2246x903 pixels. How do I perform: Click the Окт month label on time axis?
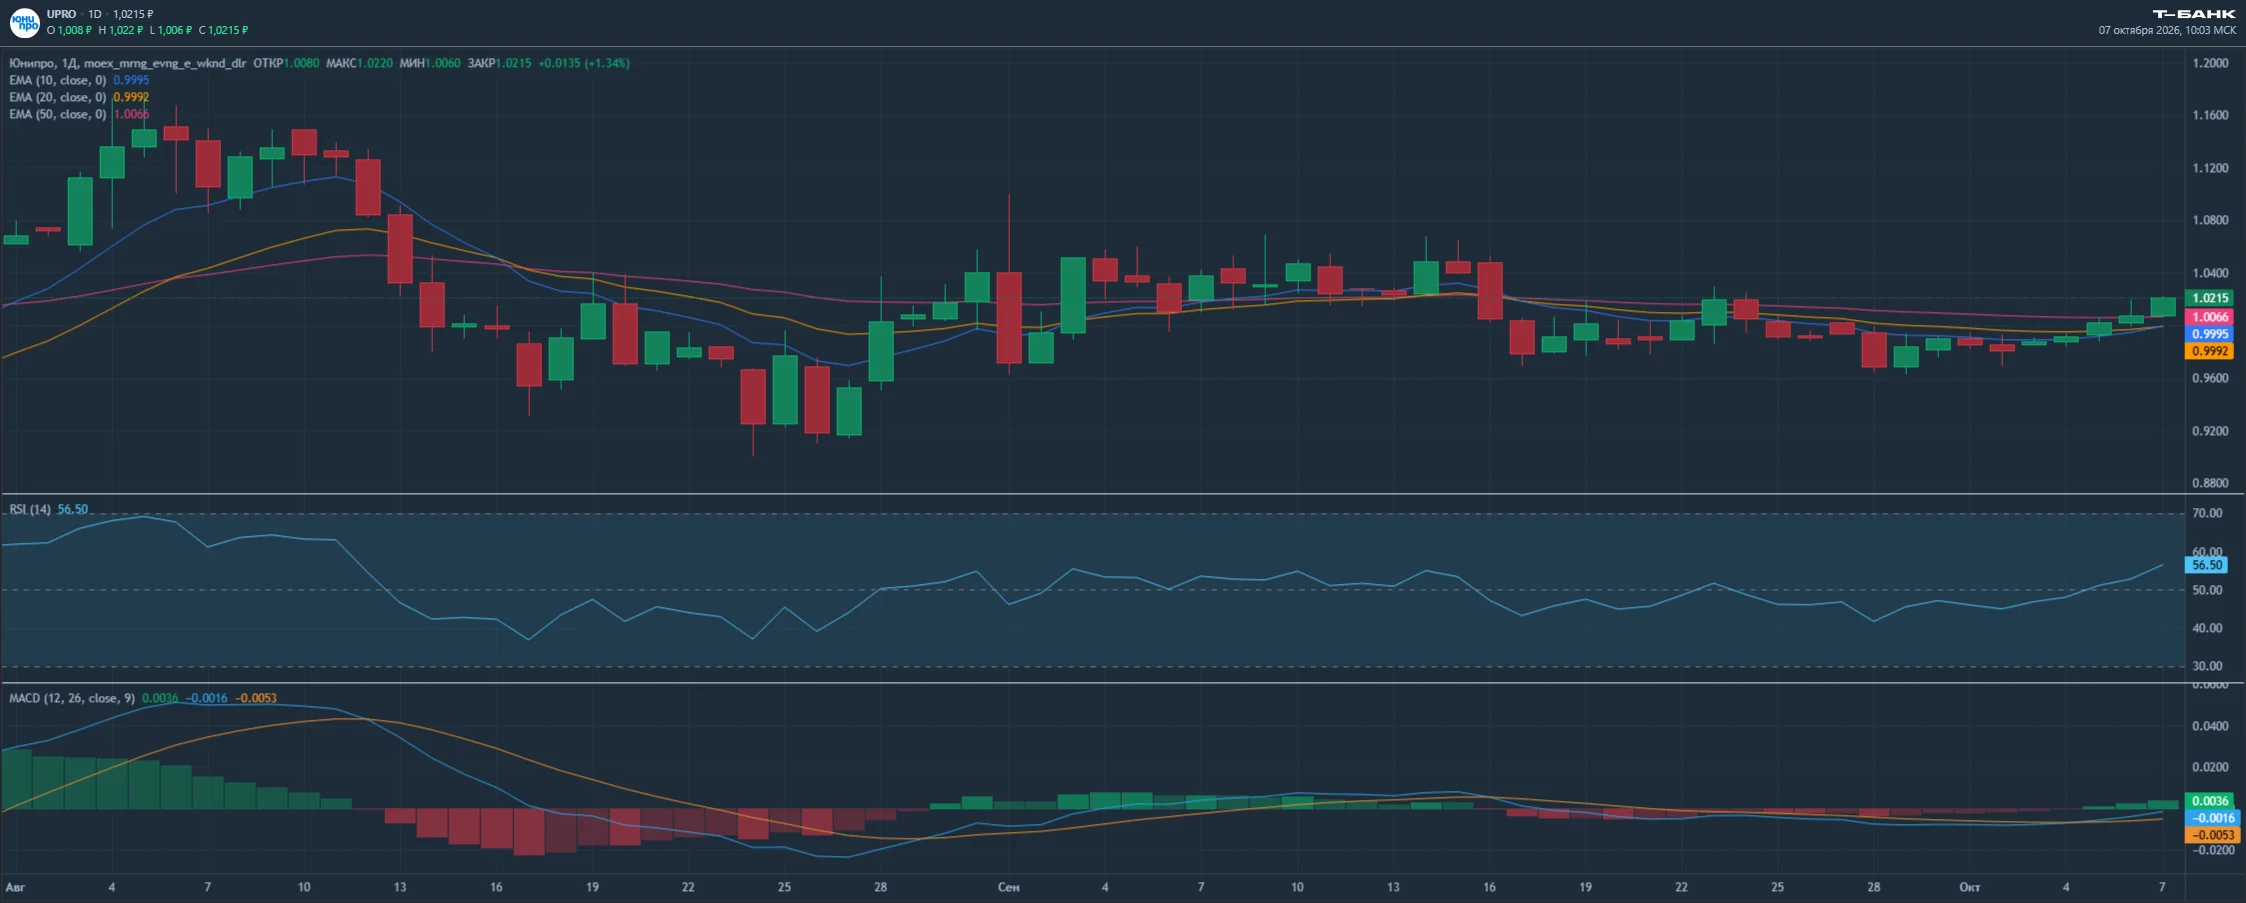pyautogui.click(x=1969, y=887)
